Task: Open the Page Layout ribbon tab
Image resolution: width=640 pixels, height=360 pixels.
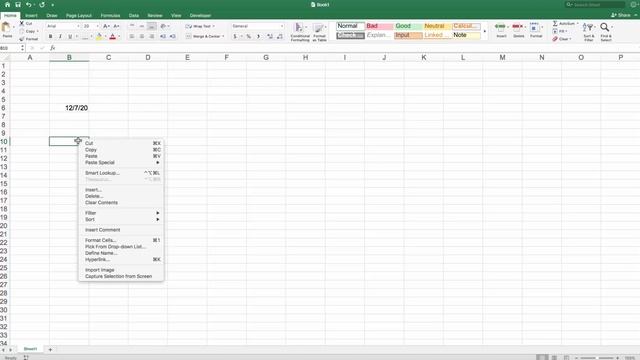Action: pyautogui.click(x=79, y=16)
